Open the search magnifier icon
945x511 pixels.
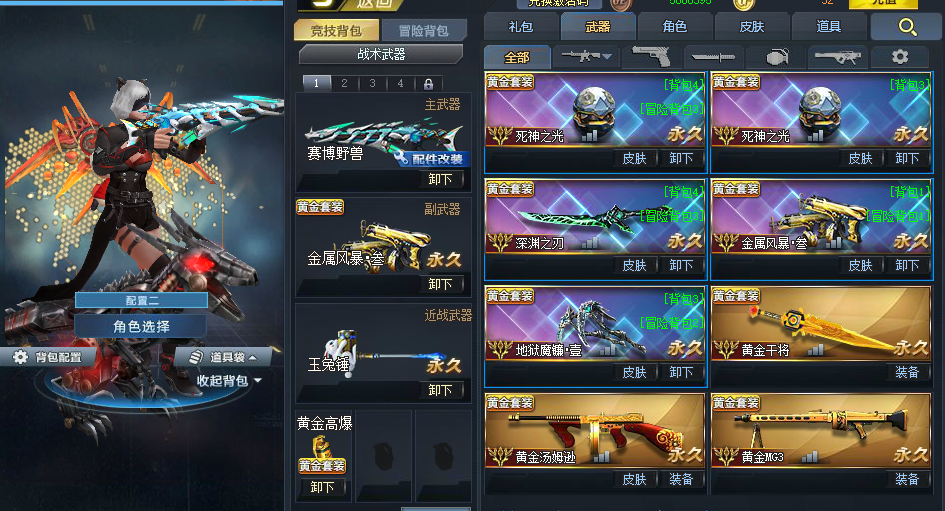click(907, 27)
